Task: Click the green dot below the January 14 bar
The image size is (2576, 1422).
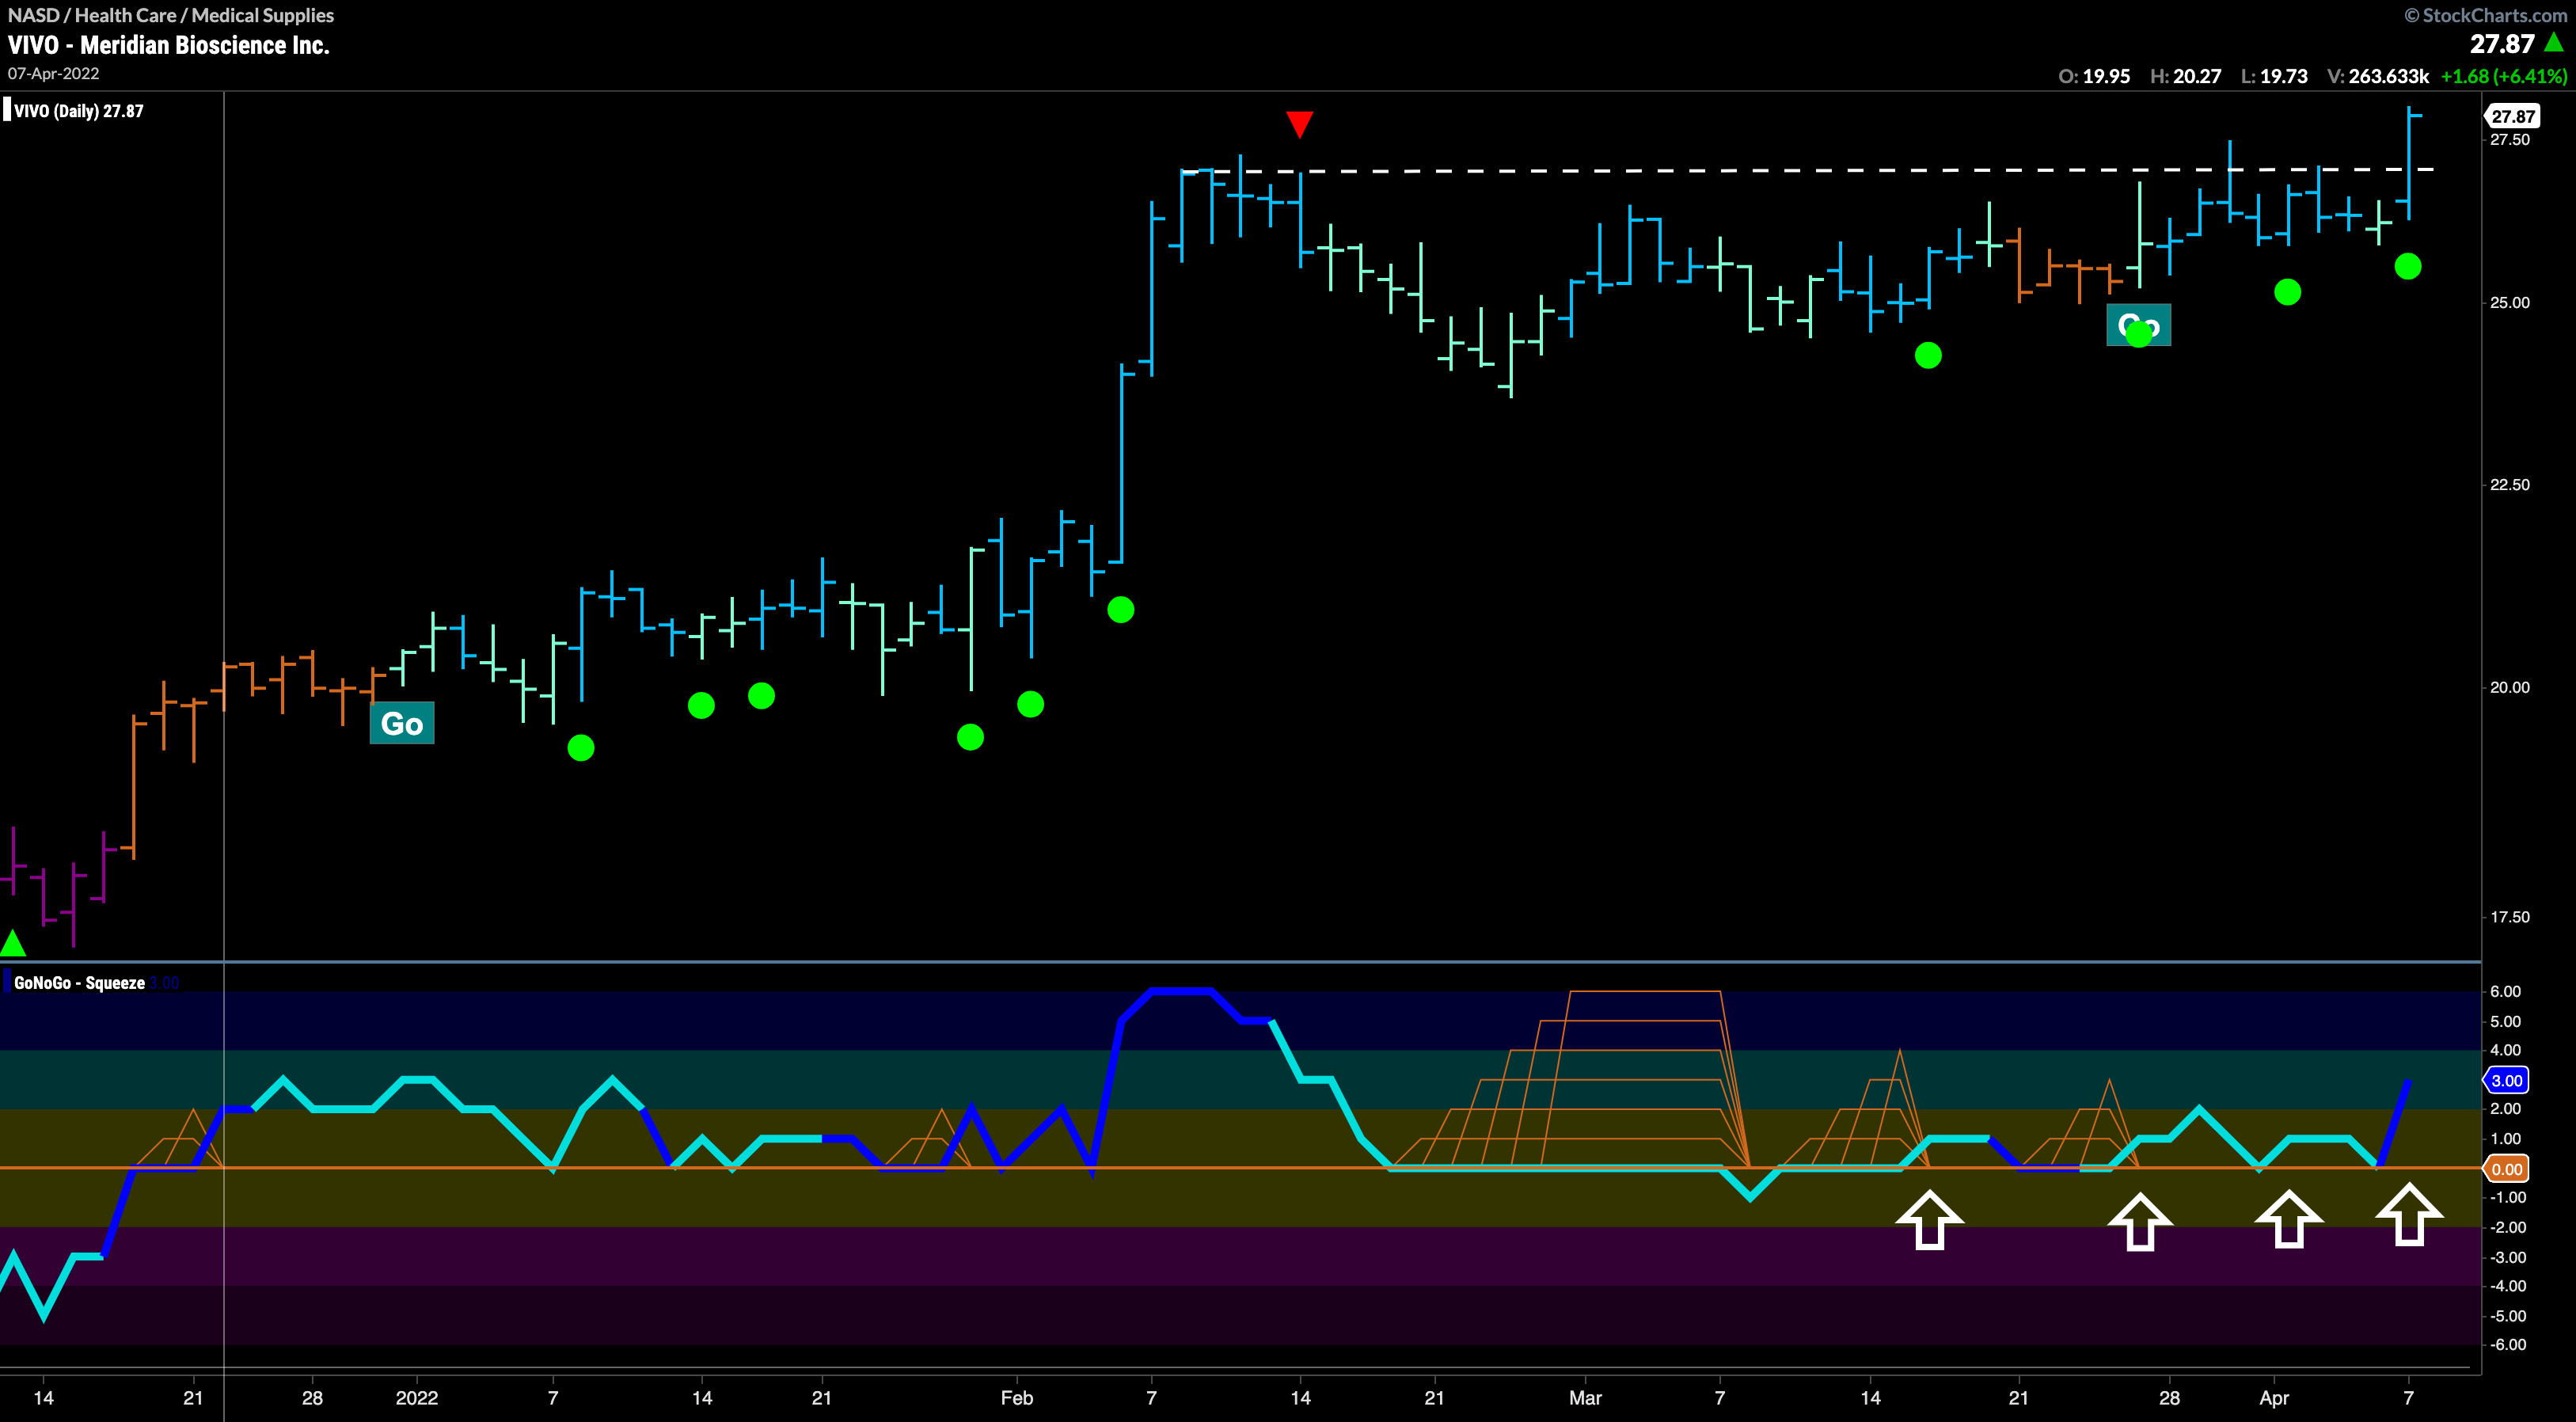Action: coord(701,706)
